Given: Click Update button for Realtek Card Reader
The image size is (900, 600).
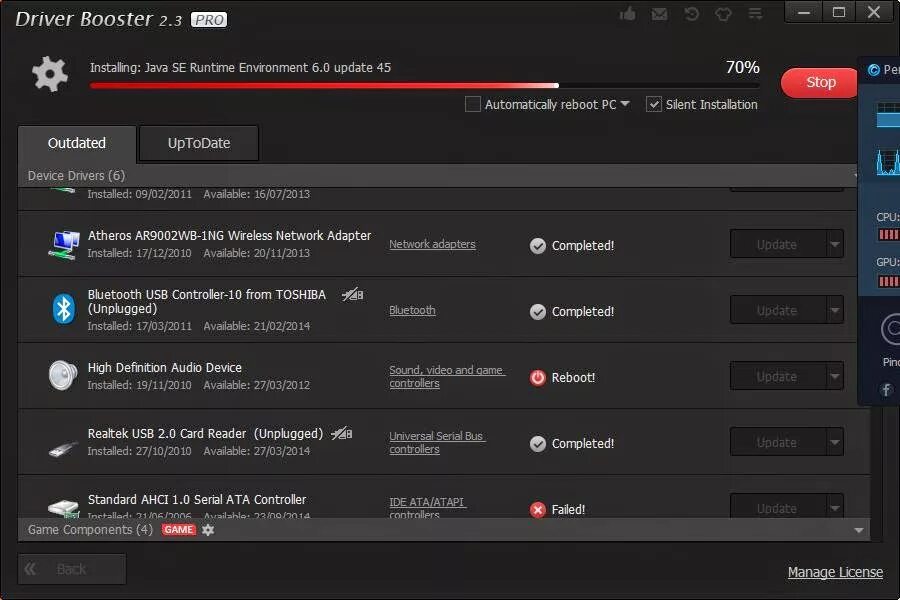Looking at the screenshot, I should coord(778,443).
